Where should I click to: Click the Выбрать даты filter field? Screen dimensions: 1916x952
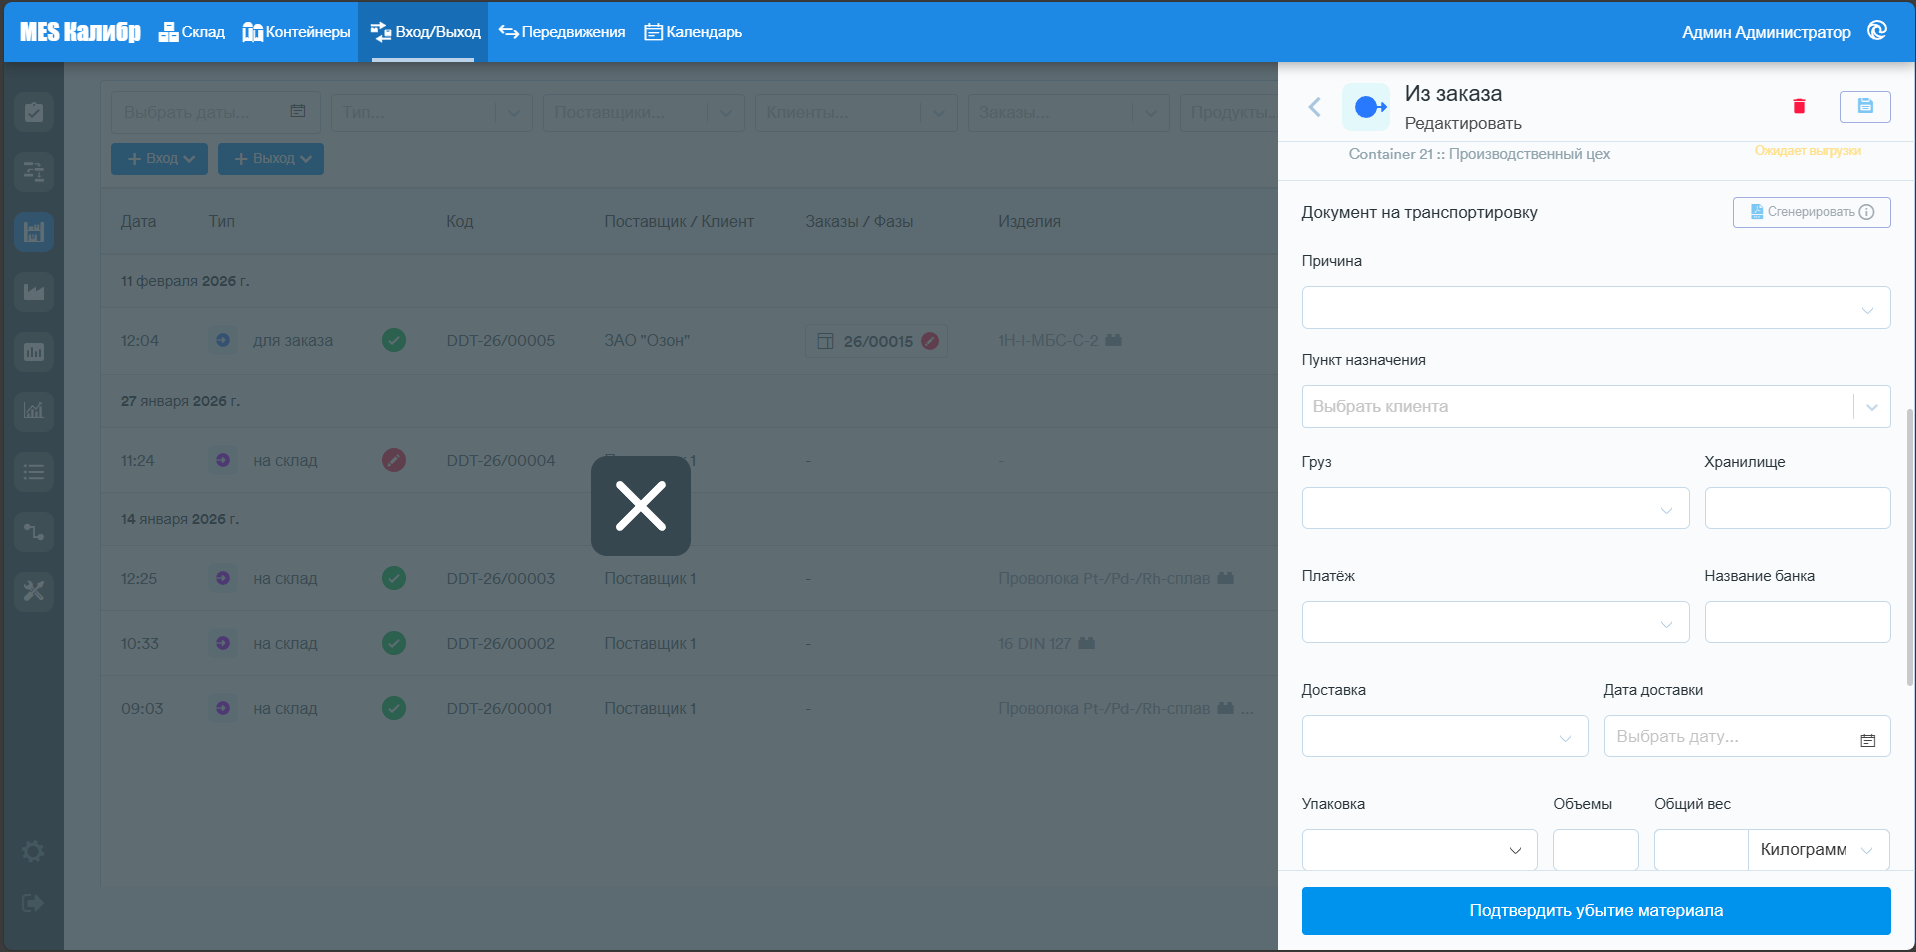[x=216, y=113]
